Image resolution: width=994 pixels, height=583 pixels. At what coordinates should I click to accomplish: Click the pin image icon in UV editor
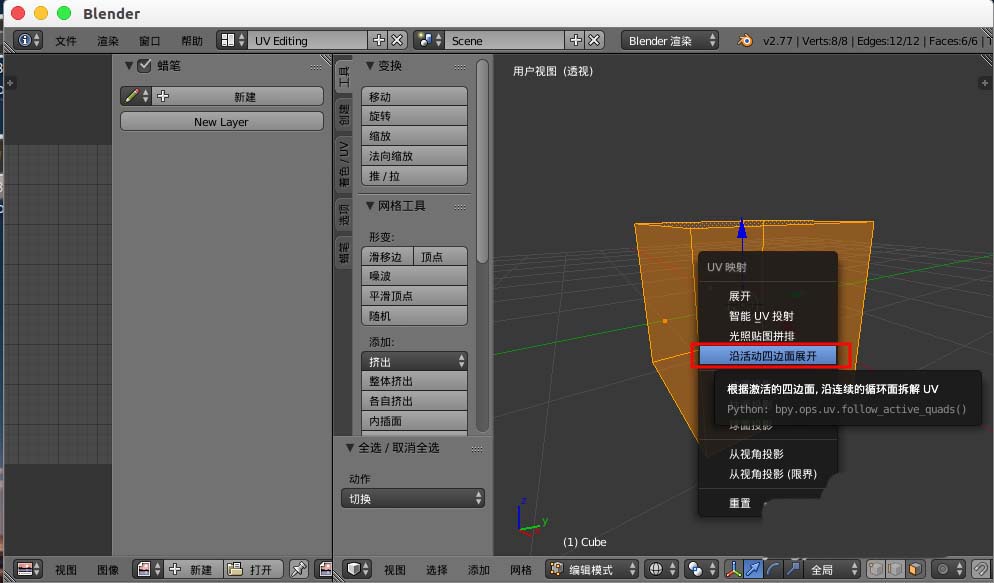(300, 569)
